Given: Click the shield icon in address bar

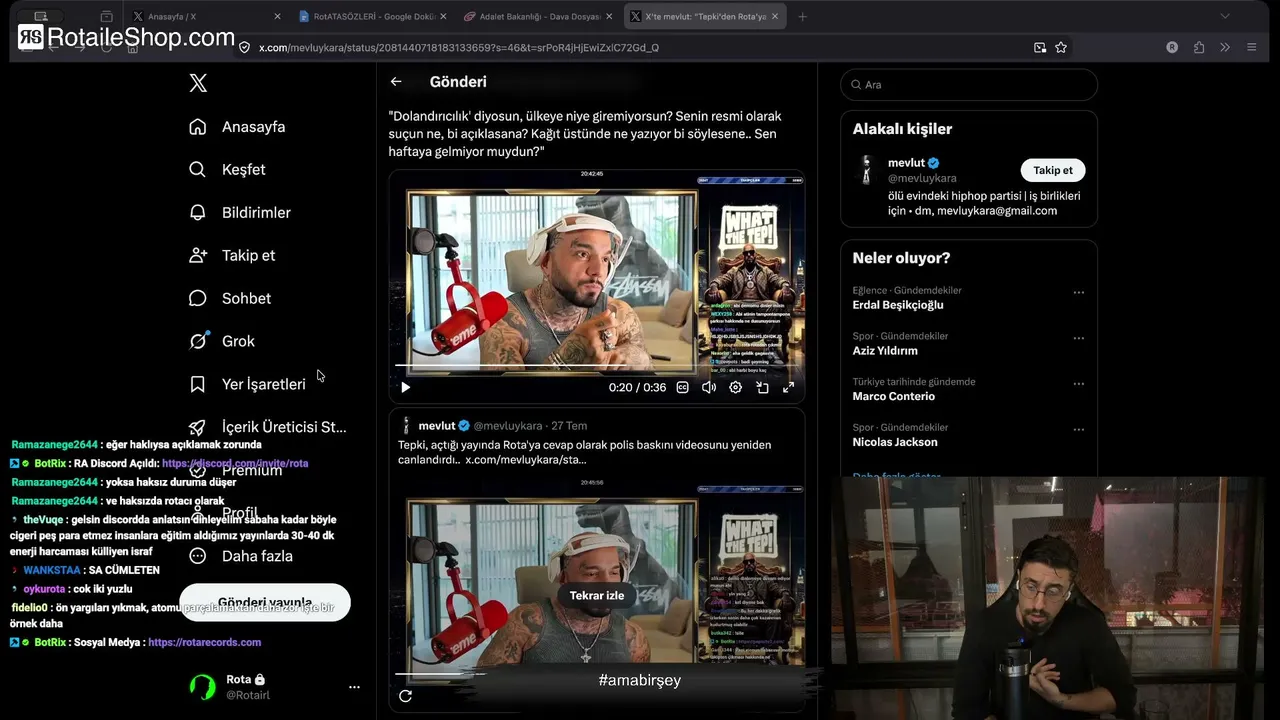Looking at the screenshot, I should 244,47.
